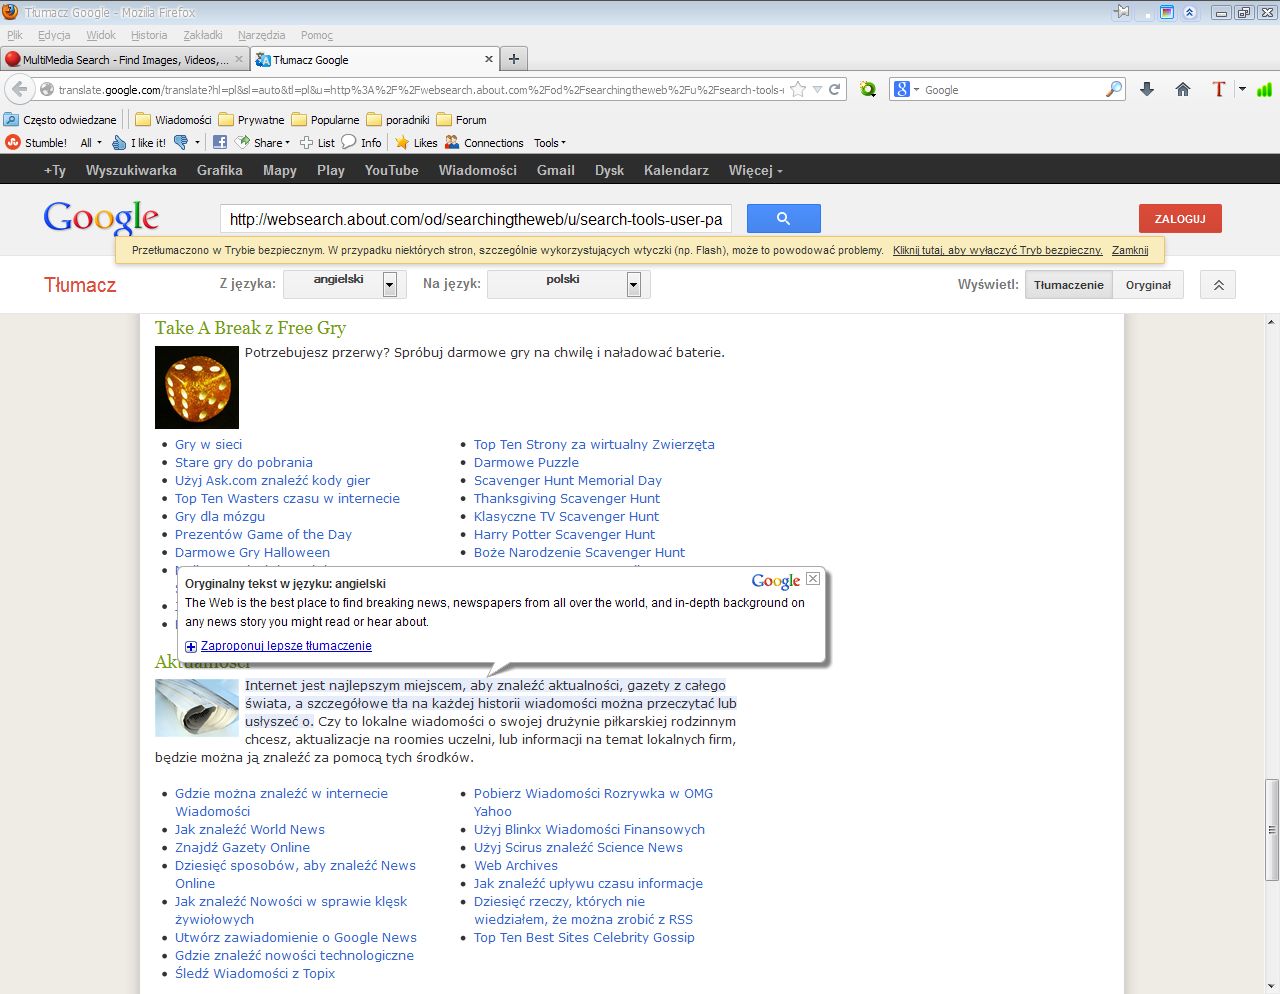
Task: Click the blue Google Translate search button
Action: tap(783, 218)
